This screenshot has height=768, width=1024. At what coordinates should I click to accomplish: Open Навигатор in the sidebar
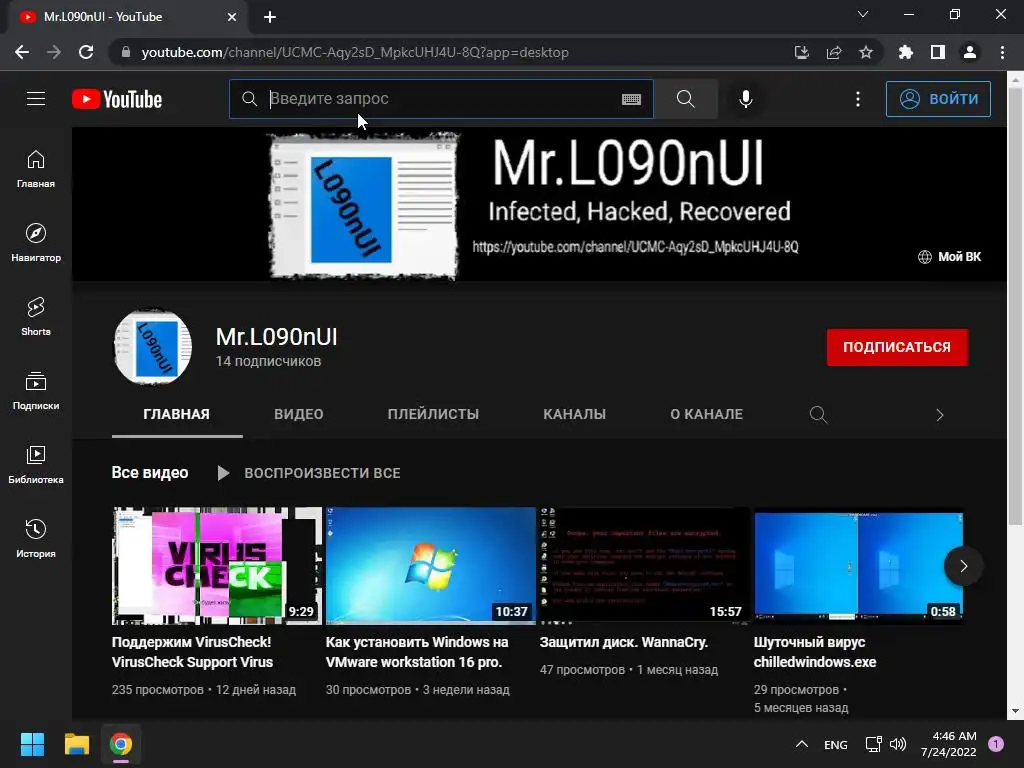point(36,243)
